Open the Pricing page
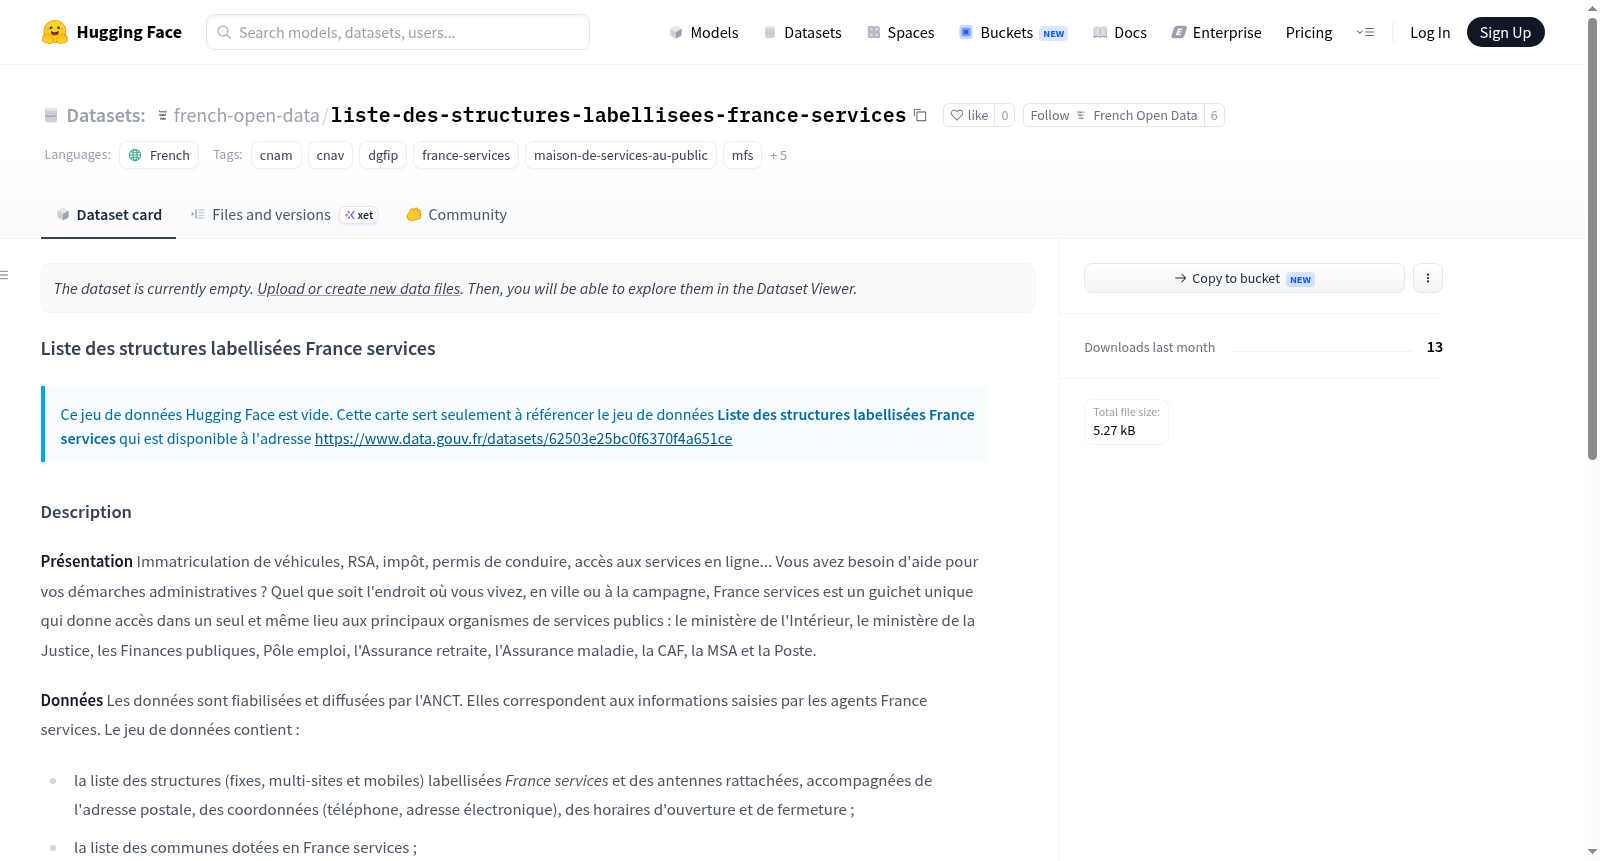This screenshot has height=861, width=1600. coord(1309,32)
